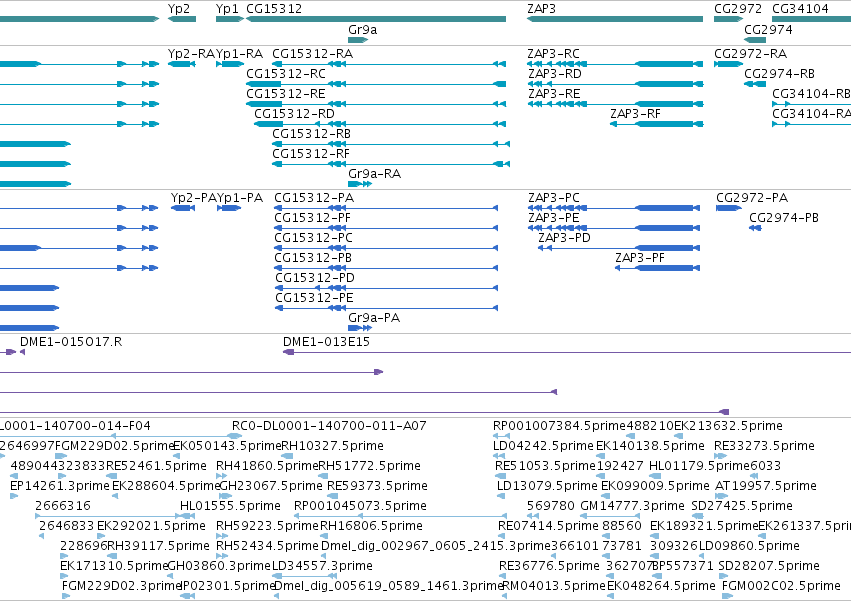Click the Gr9a-PA protein label
The image size is (851, 601).
coord(374,318)
